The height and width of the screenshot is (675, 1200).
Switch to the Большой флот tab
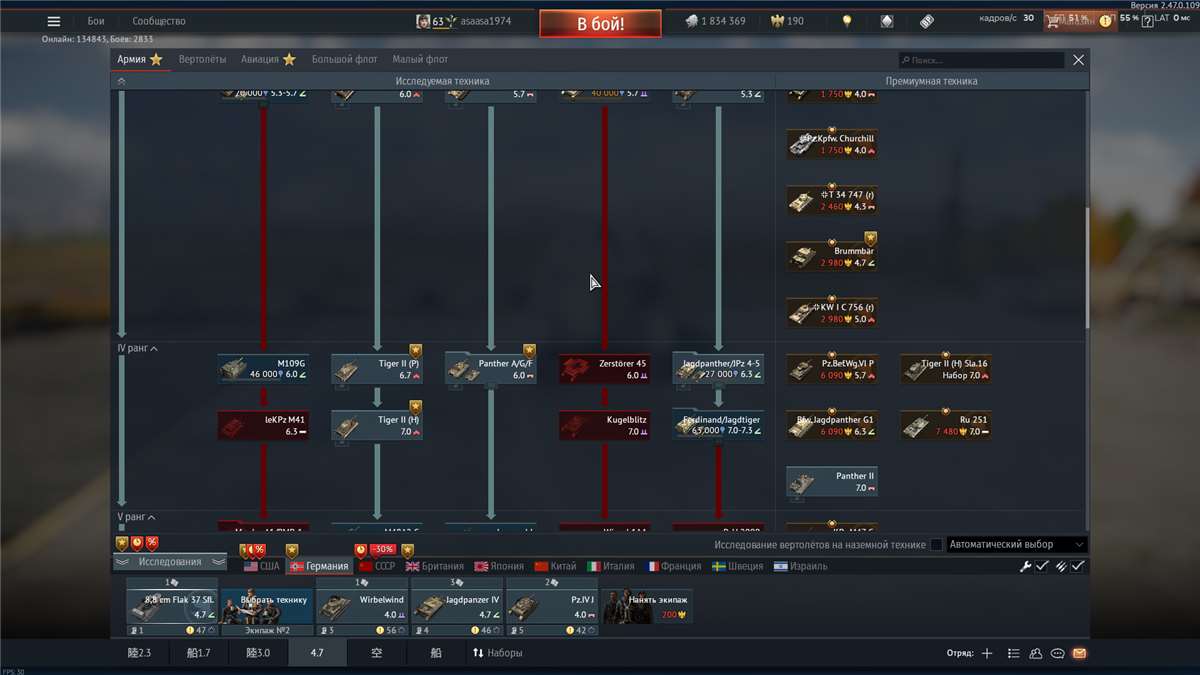[x=344, y=60]
